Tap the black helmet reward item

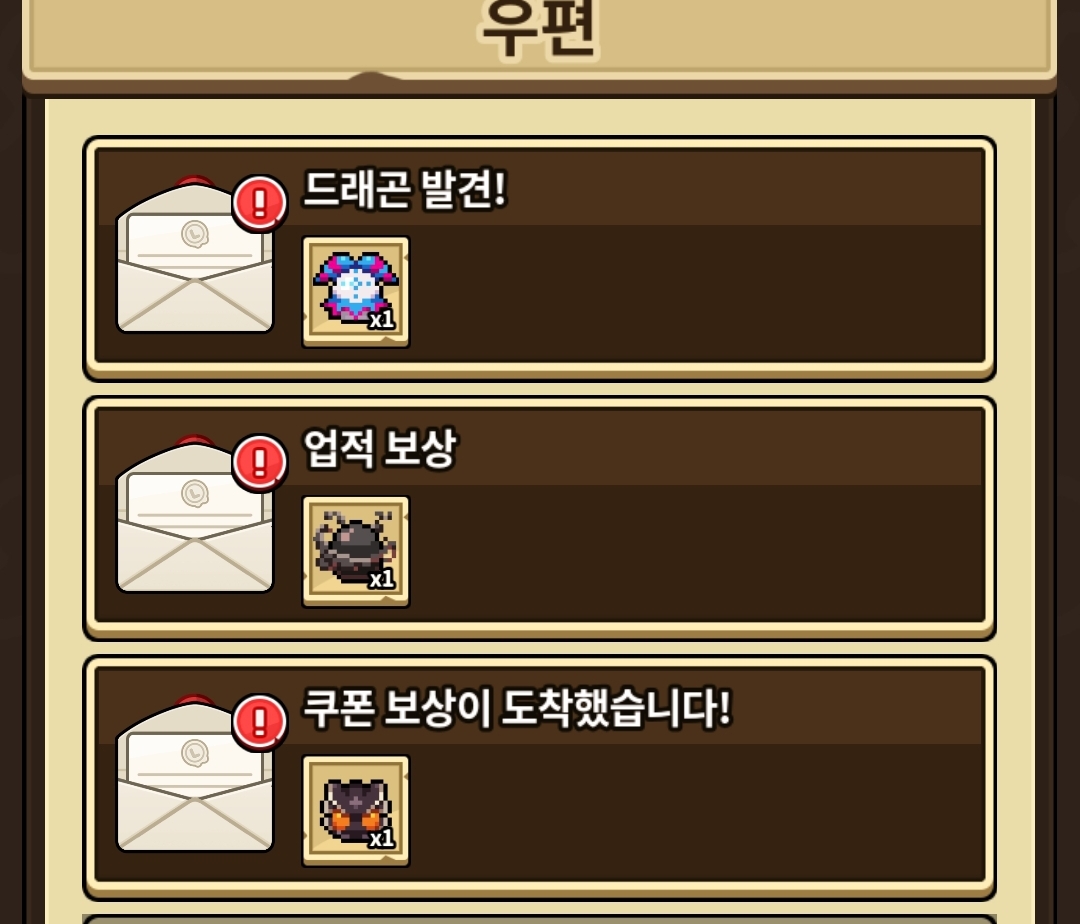tap(355, 552)
